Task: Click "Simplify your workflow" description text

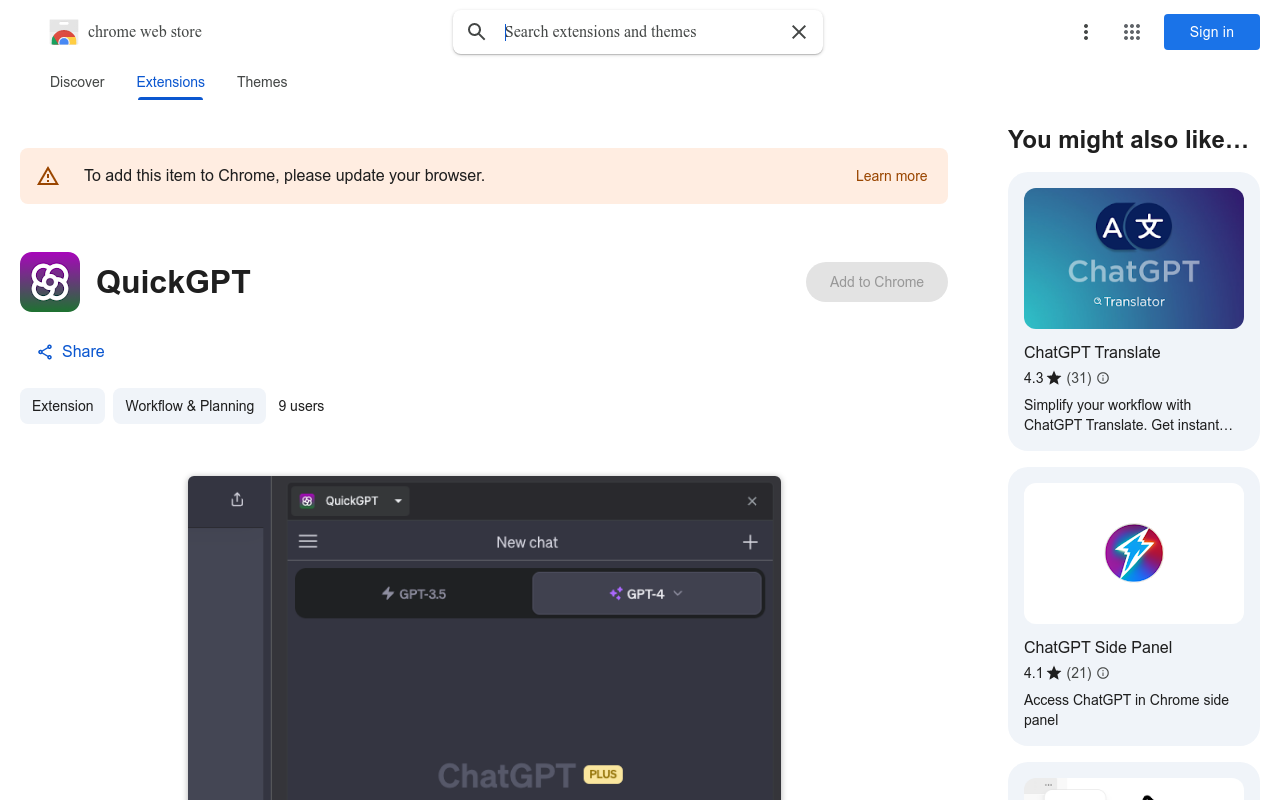Action: coord(1128,415)
